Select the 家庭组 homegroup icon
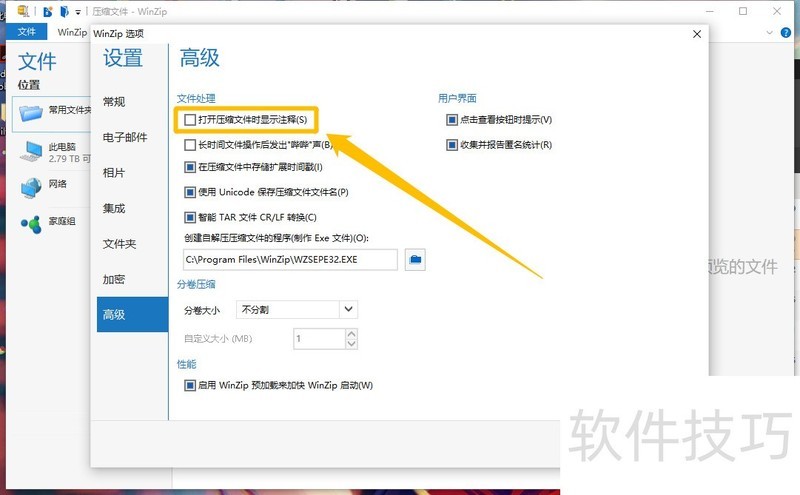The height and width of the screenshot is (495, 800). point(31,224)
